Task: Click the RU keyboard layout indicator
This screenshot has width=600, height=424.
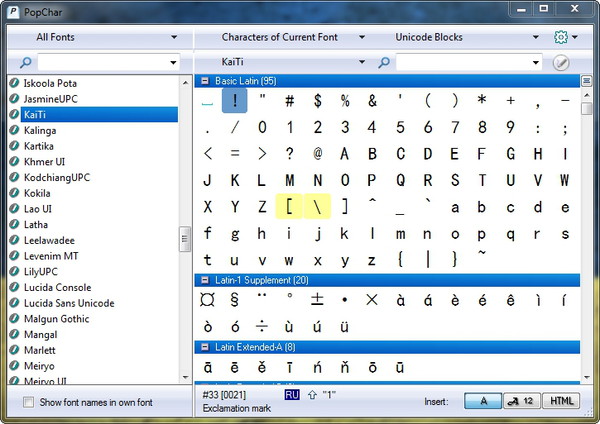Action: 291,395
